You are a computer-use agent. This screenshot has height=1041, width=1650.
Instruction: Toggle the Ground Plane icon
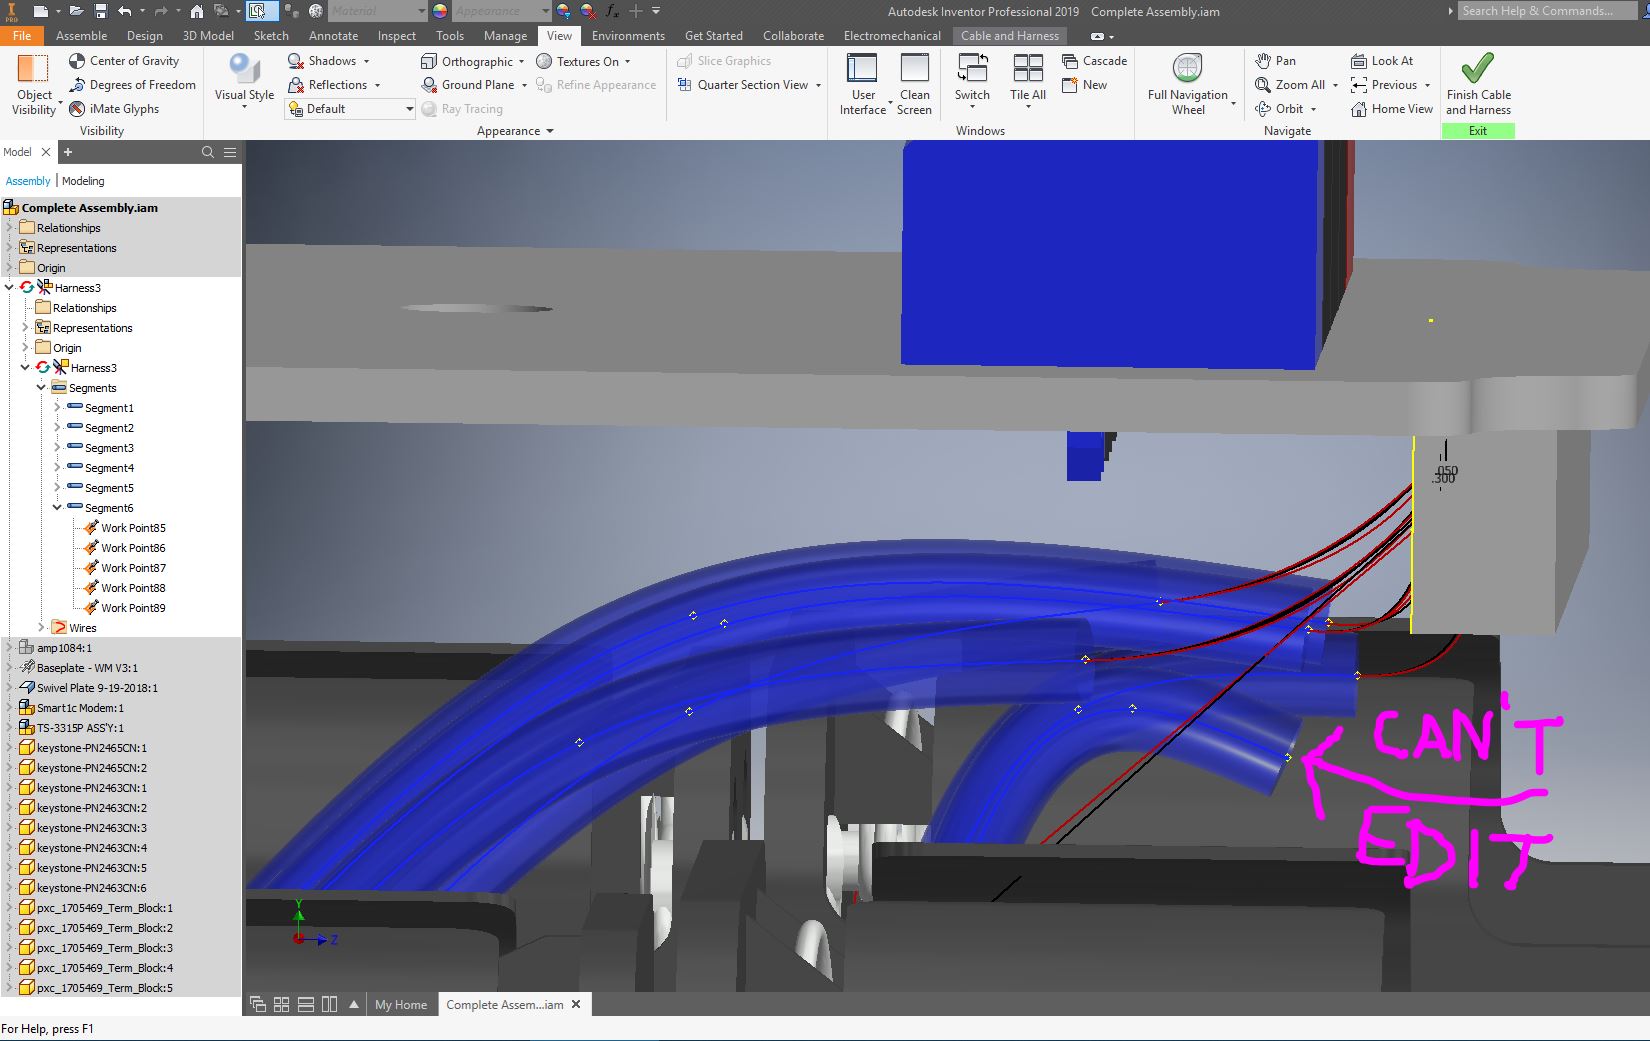[x=429, y=85]
